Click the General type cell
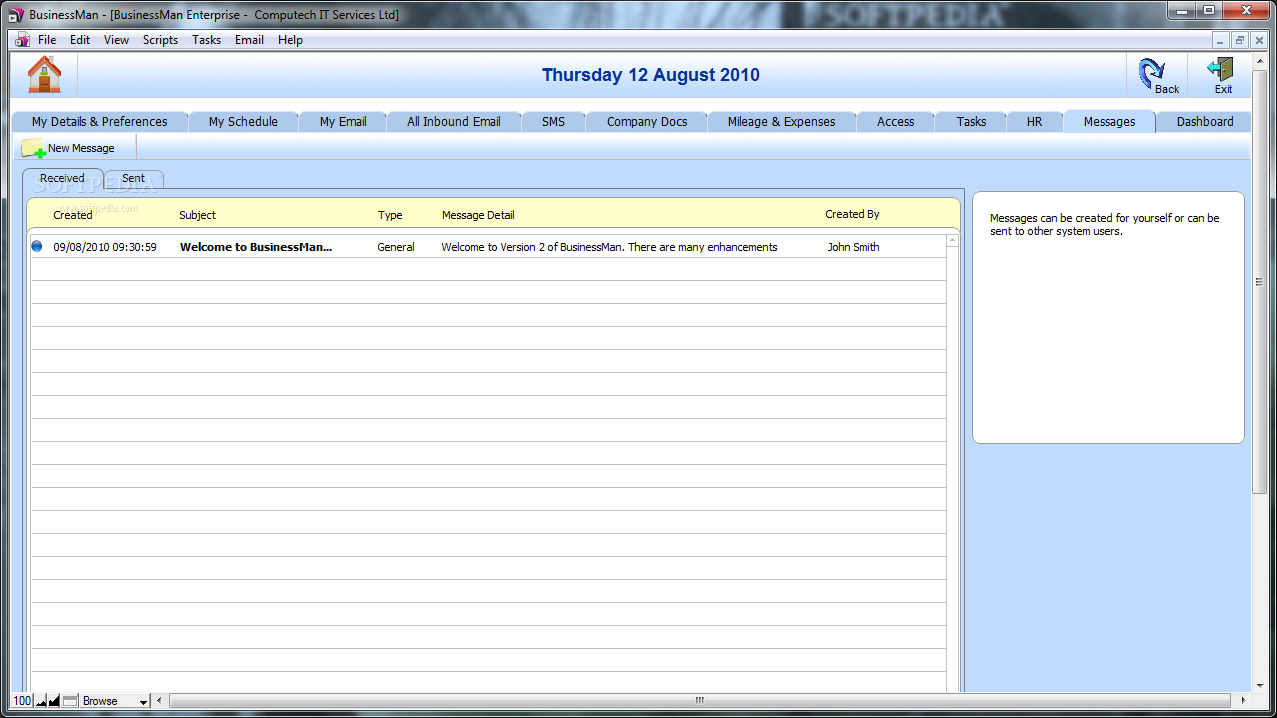This screenshot has width=1277, height=718. click(396, 247)
